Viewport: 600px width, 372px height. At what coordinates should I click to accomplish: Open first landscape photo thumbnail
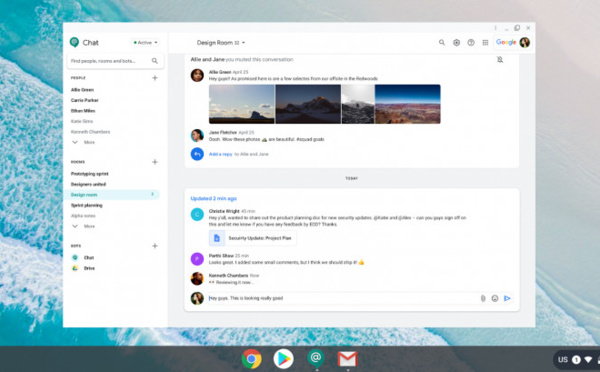click(241, 104)
